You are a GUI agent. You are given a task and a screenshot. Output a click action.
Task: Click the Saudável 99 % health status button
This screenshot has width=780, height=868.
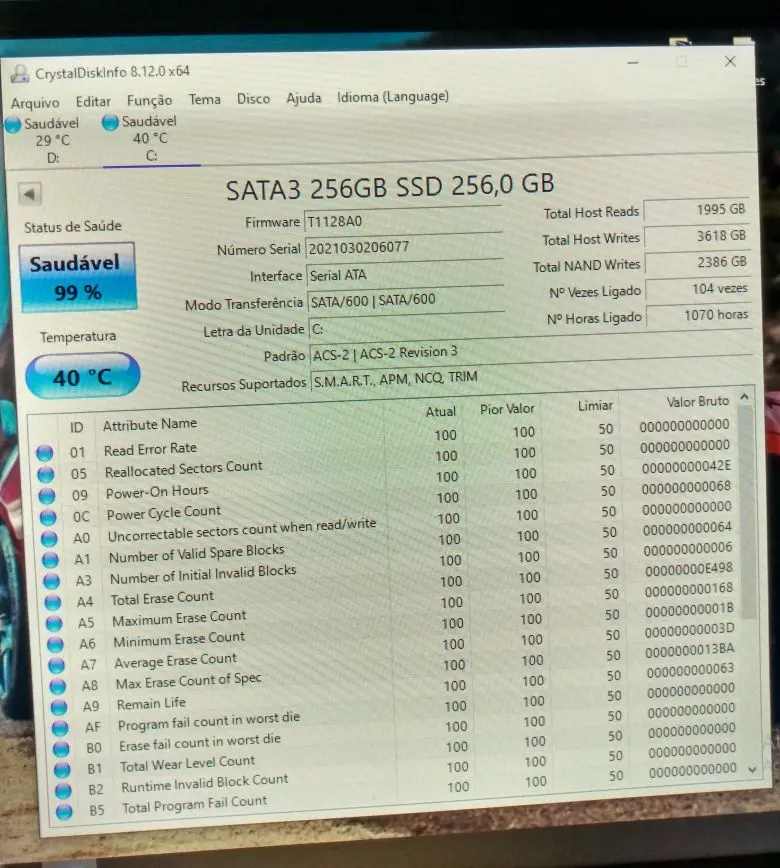point(78,277)
